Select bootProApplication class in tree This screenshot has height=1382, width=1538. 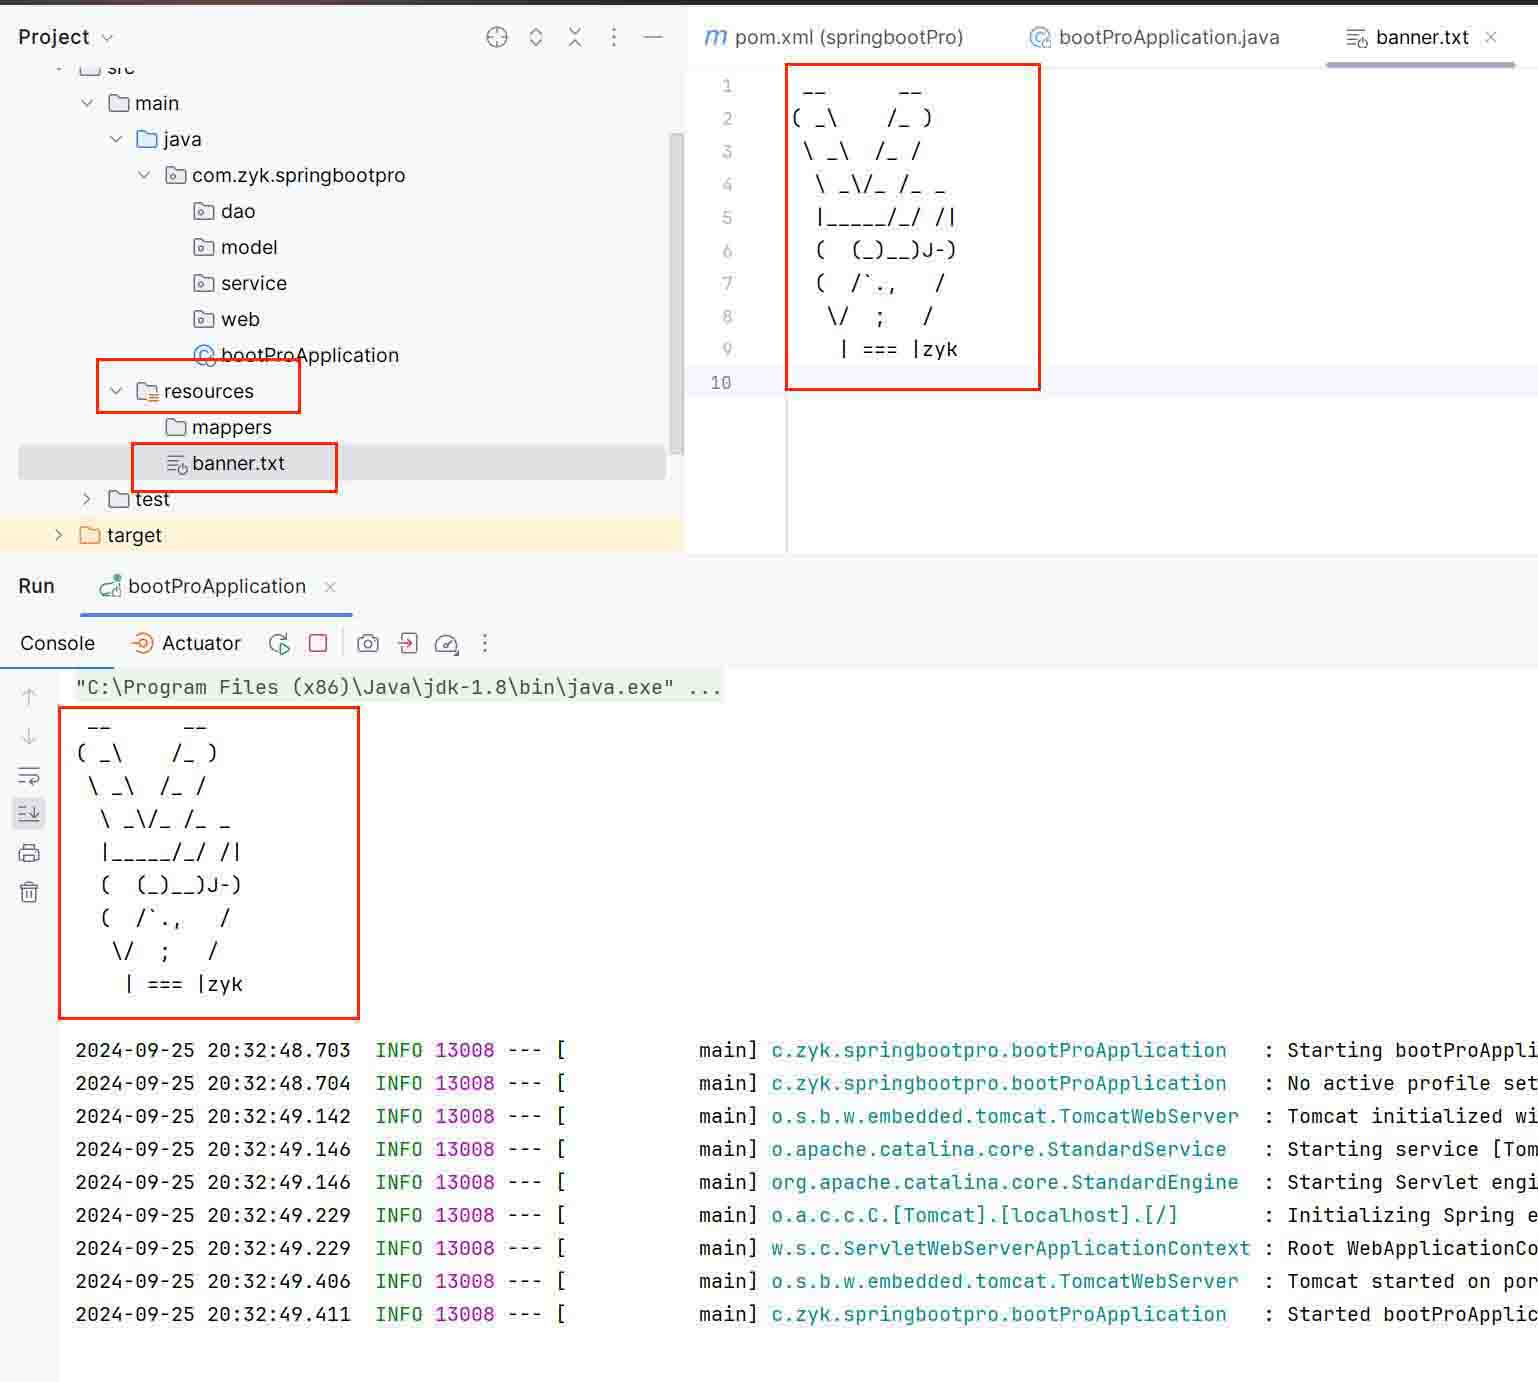click(x=297, y=355)
